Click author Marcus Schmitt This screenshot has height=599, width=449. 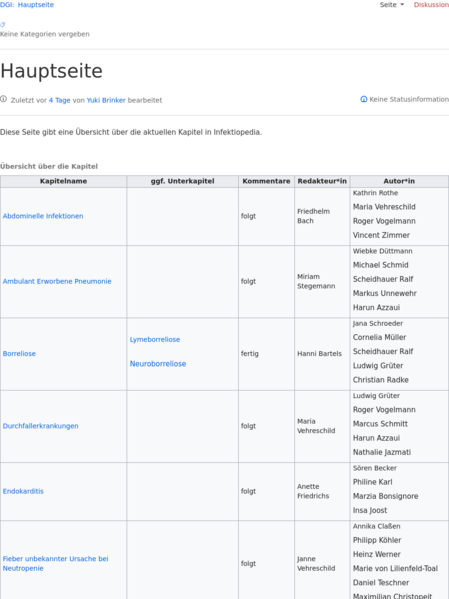(380, 424)
